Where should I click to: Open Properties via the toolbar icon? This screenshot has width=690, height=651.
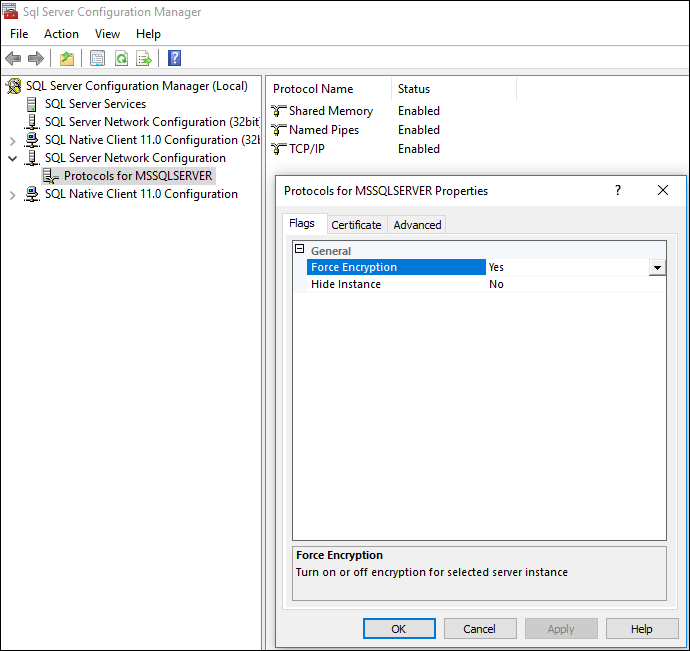pyautogui.click(x=97, y=58)
